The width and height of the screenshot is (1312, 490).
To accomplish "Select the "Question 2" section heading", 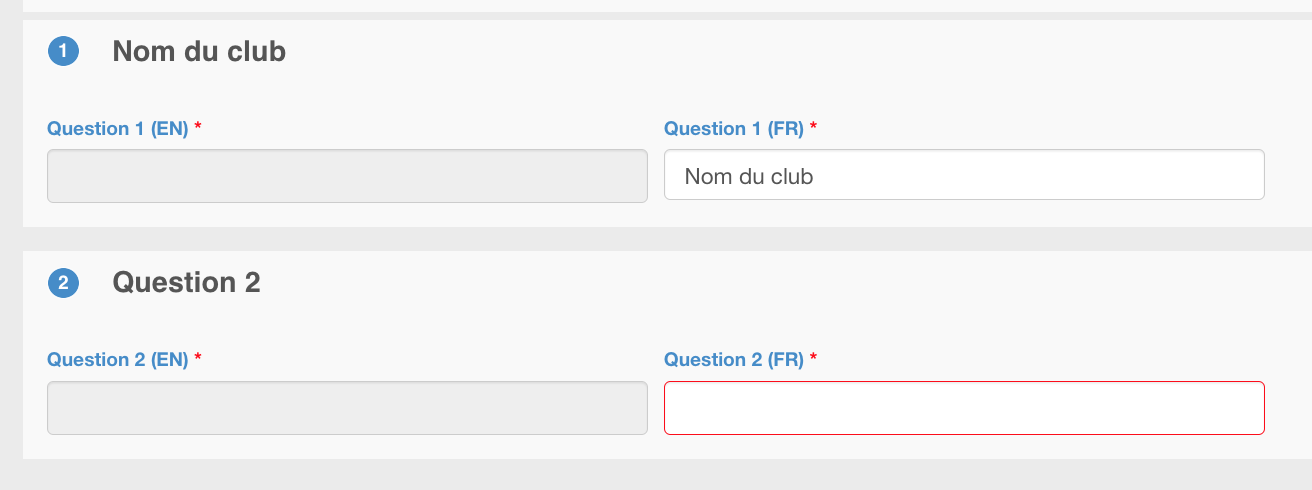I will [186, 283].
